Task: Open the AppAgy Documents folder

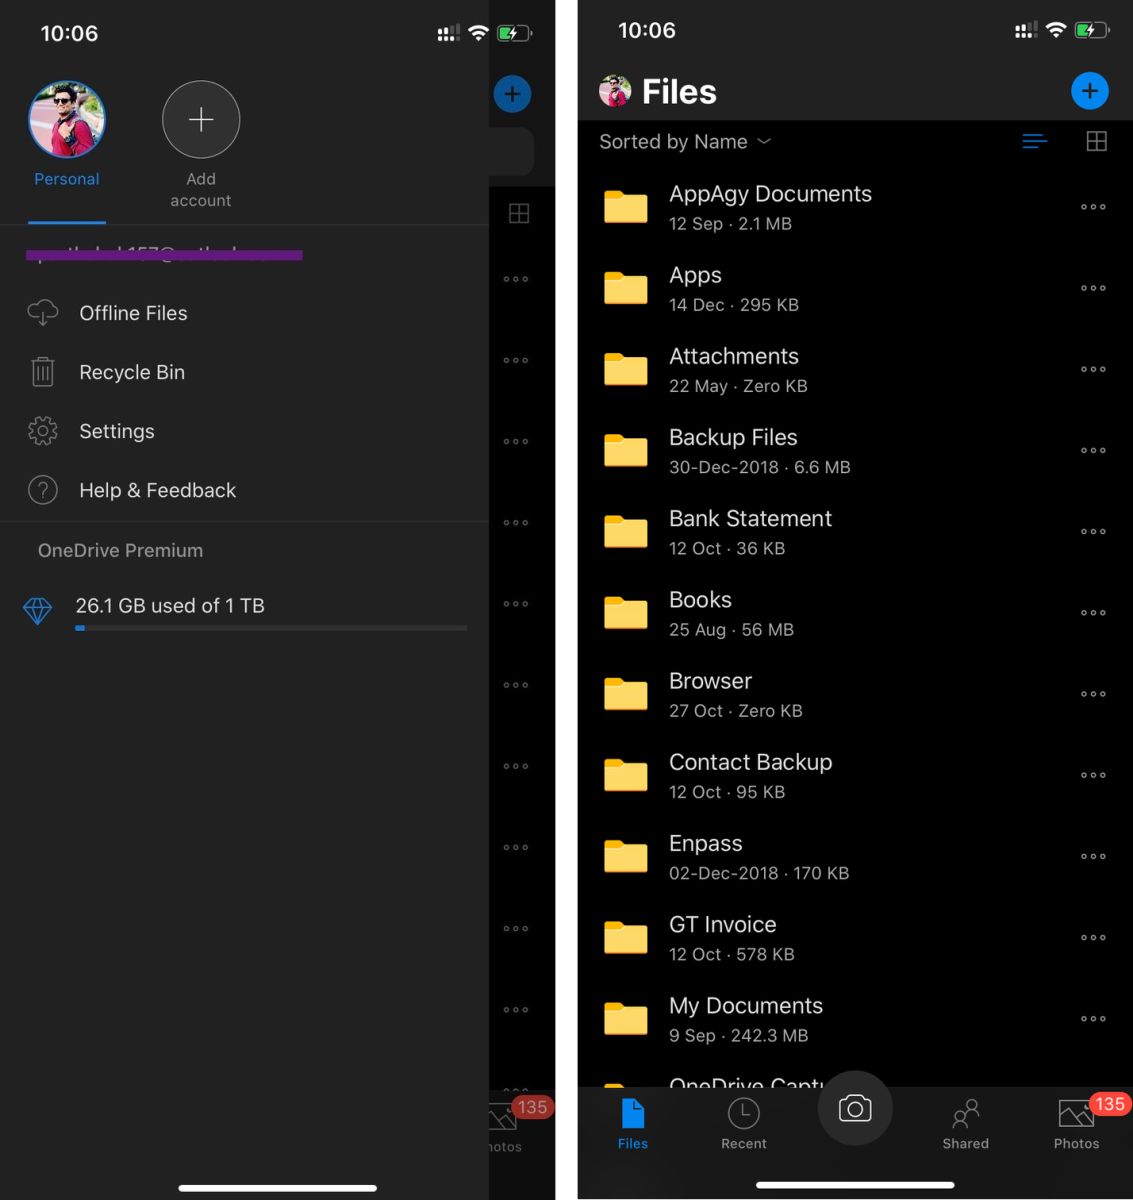Action: tap(855, 207)
